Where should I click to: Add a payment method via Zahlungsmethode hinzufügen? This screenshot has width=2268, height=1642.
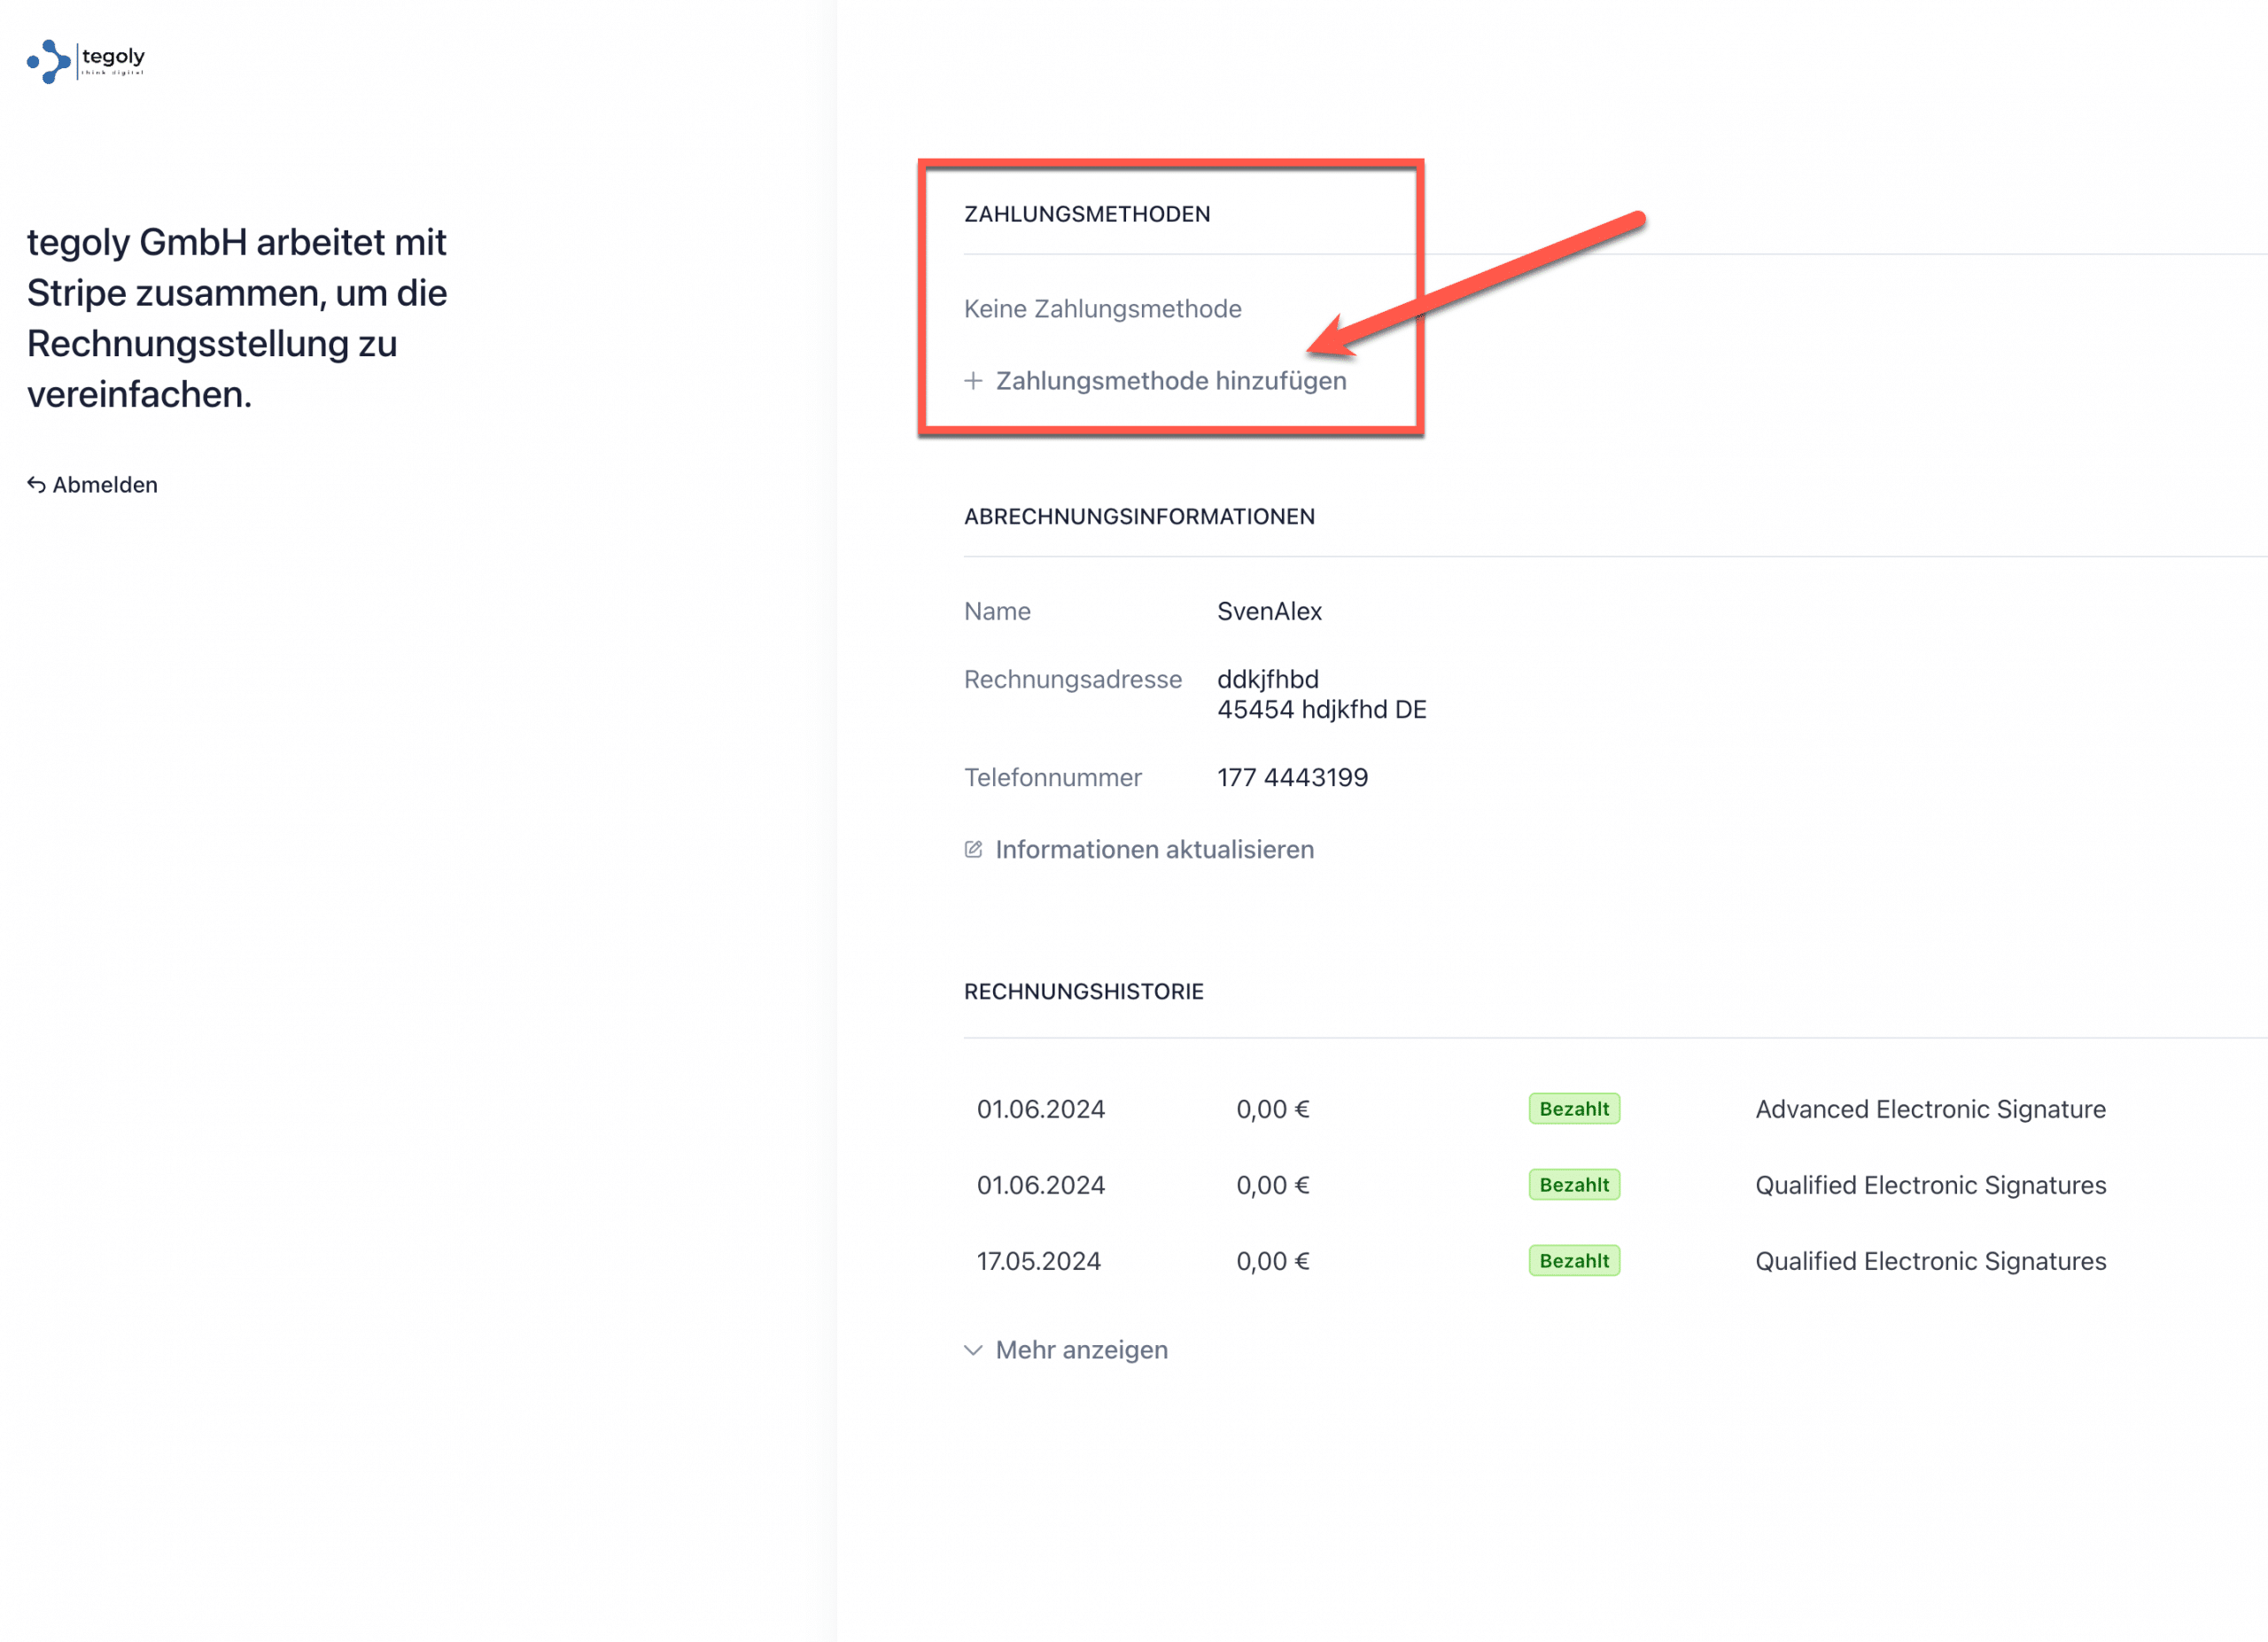(1170, 381)
